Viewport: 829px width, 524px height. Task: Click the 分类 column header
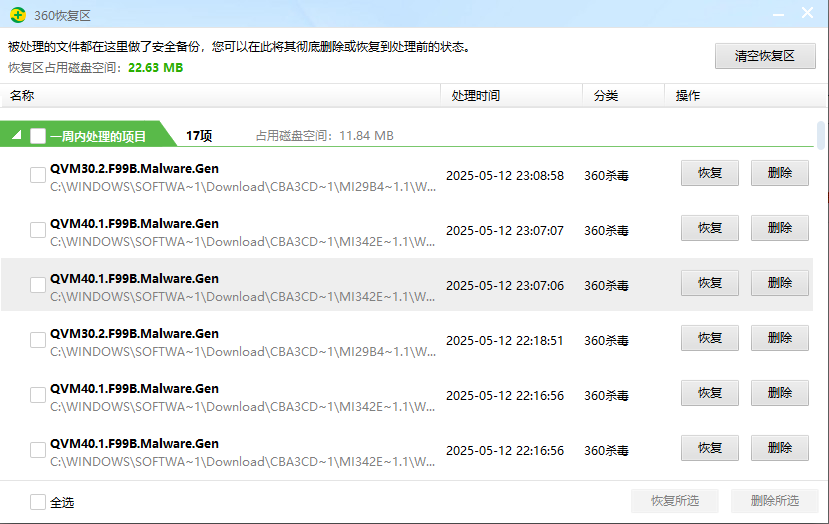(x=605, y=96)
